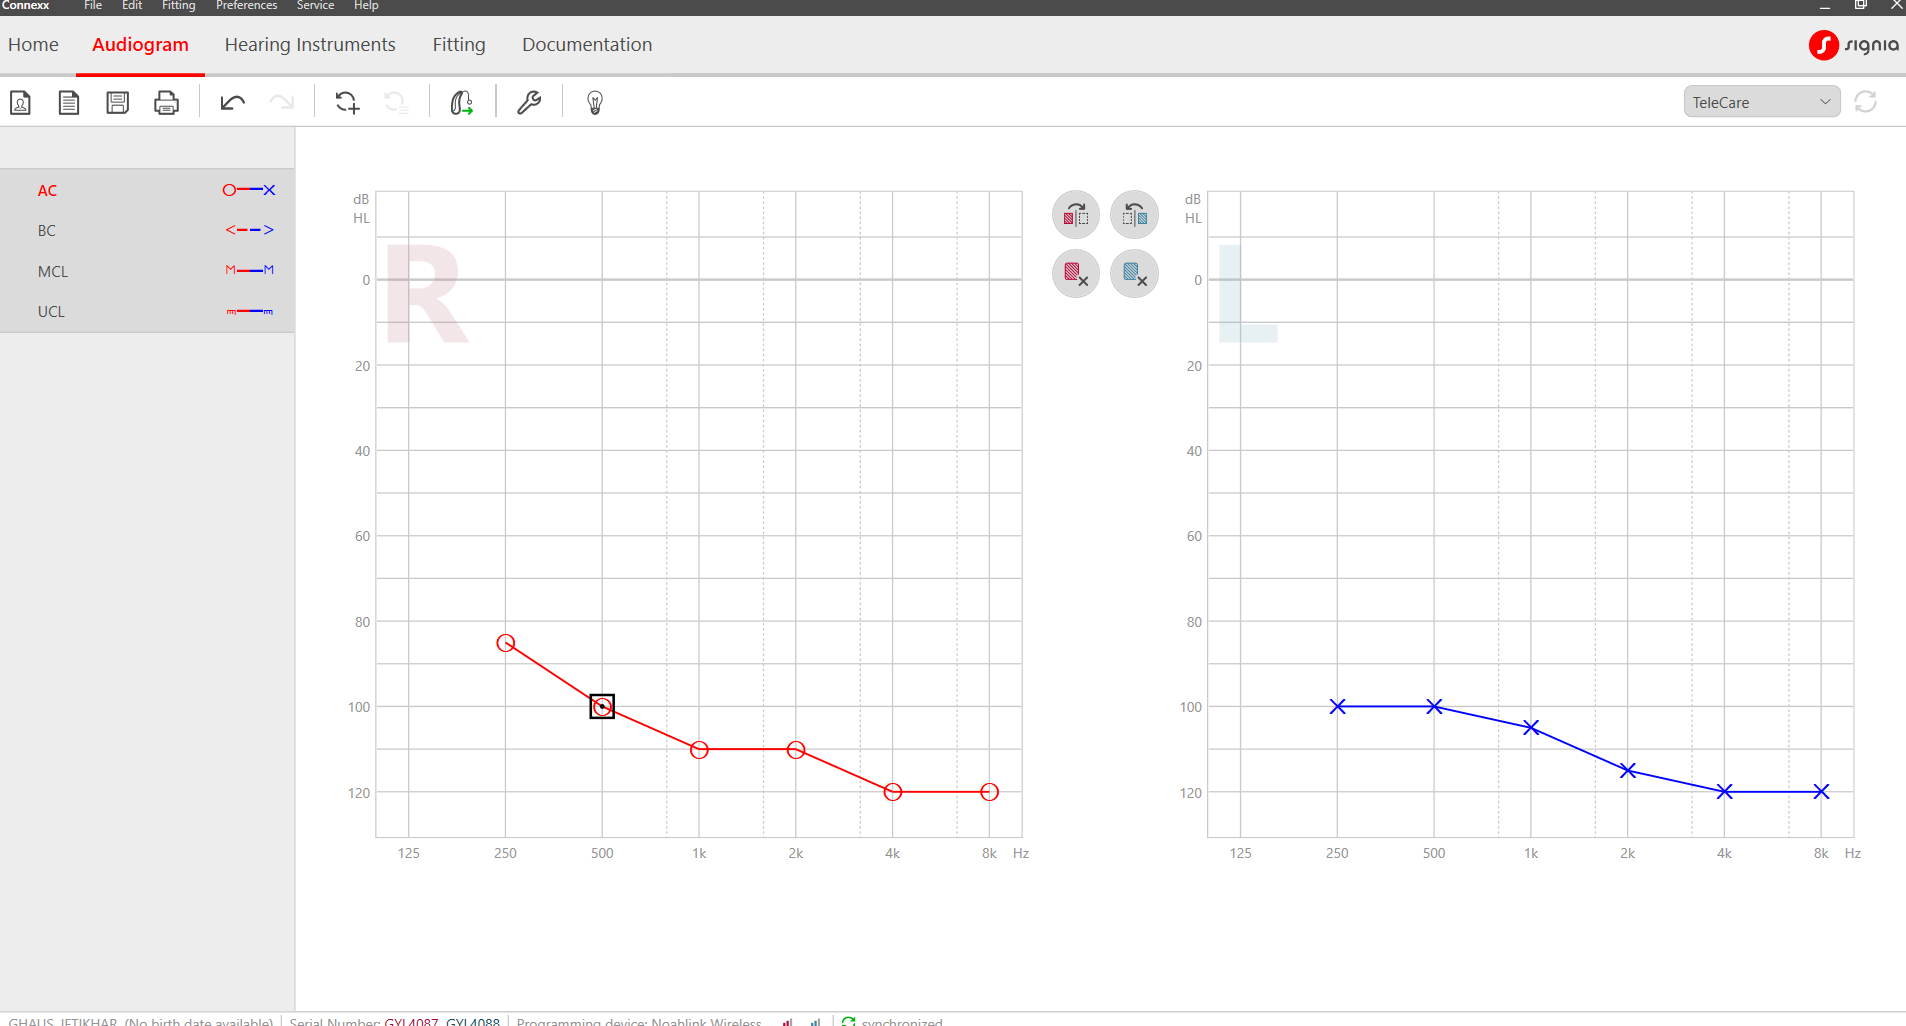1906x1026 pixels.
Task: Click the Print icon
Action: (167, 103)
